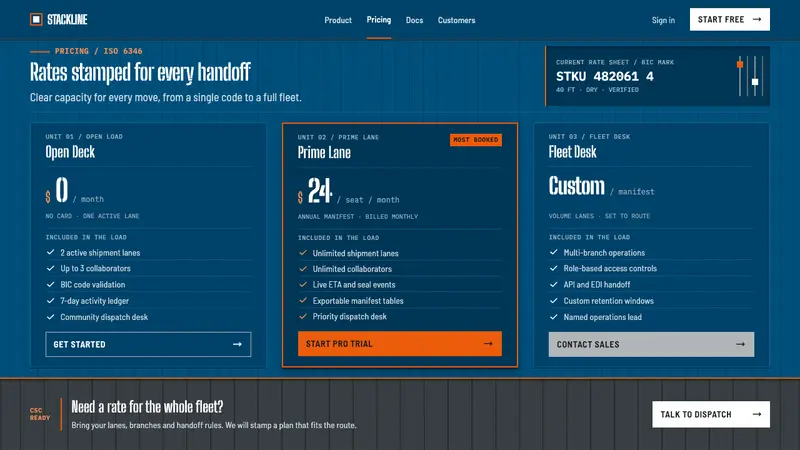Click 'UNIT 03 / FLEET DESK' label
Viewport: 800px width, 450px height.
(589, 137)
